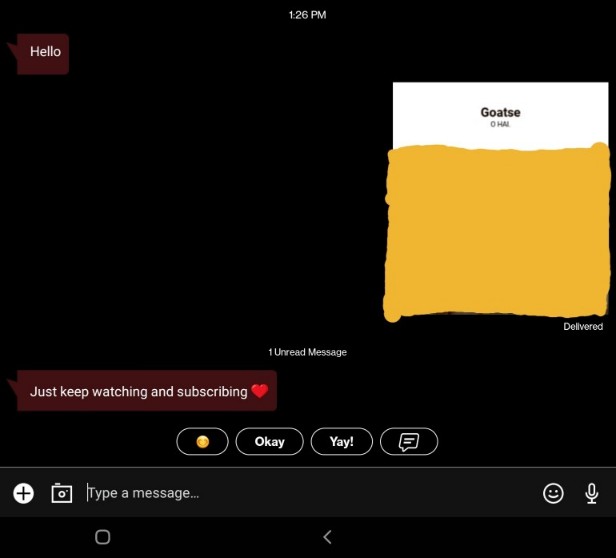Tap the "Delivered" status label

(582, 327)
